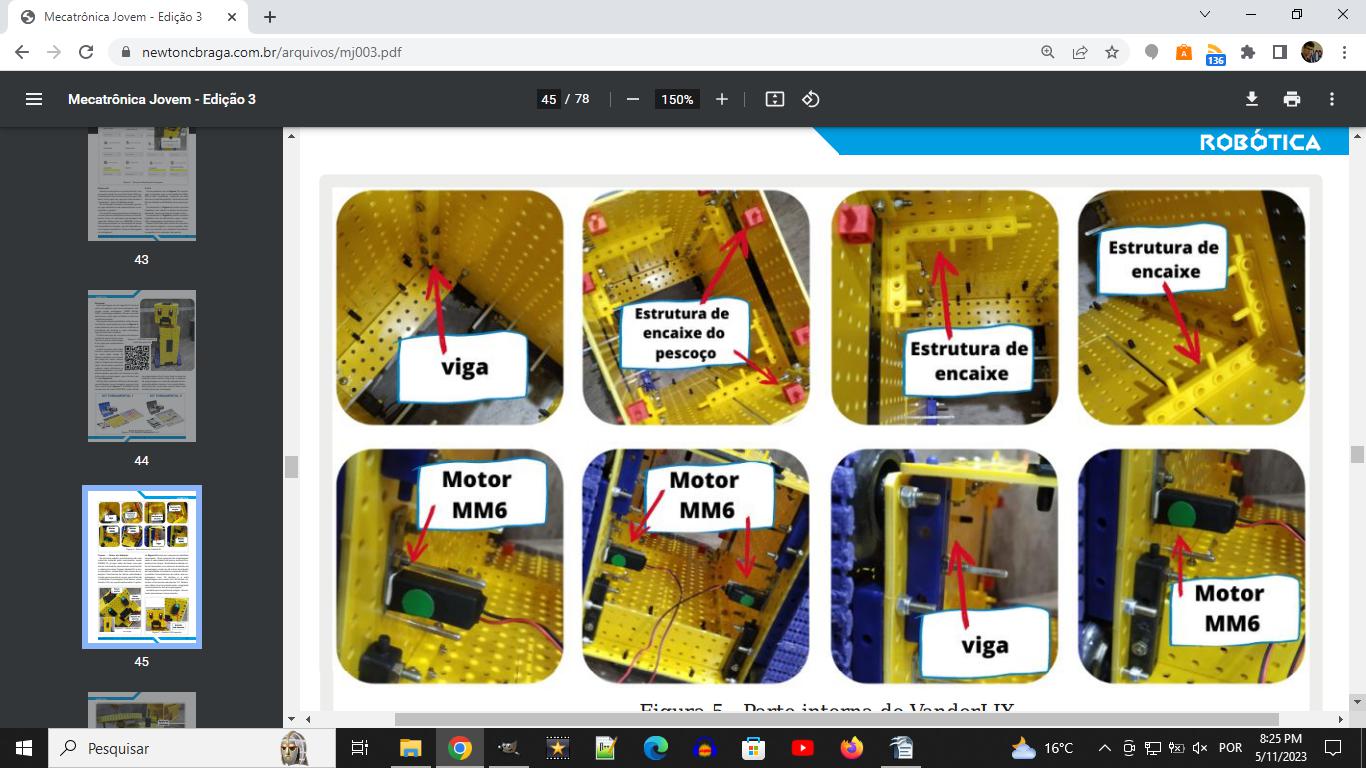The image size is (1366, 768).
Task: Open Chrome three-dot menu
Action: [x=1343, y=52]
